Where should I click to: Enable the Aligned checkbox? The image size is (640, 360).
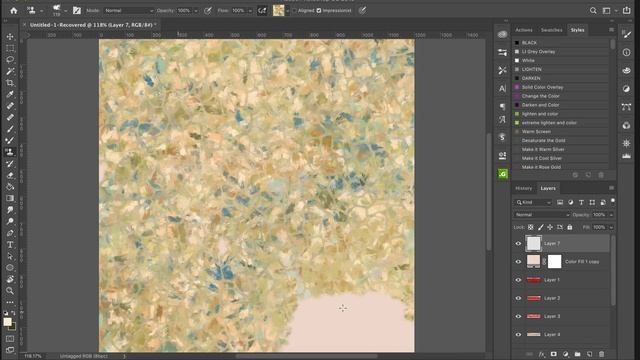pyautogui.click(x=294, y=11)
